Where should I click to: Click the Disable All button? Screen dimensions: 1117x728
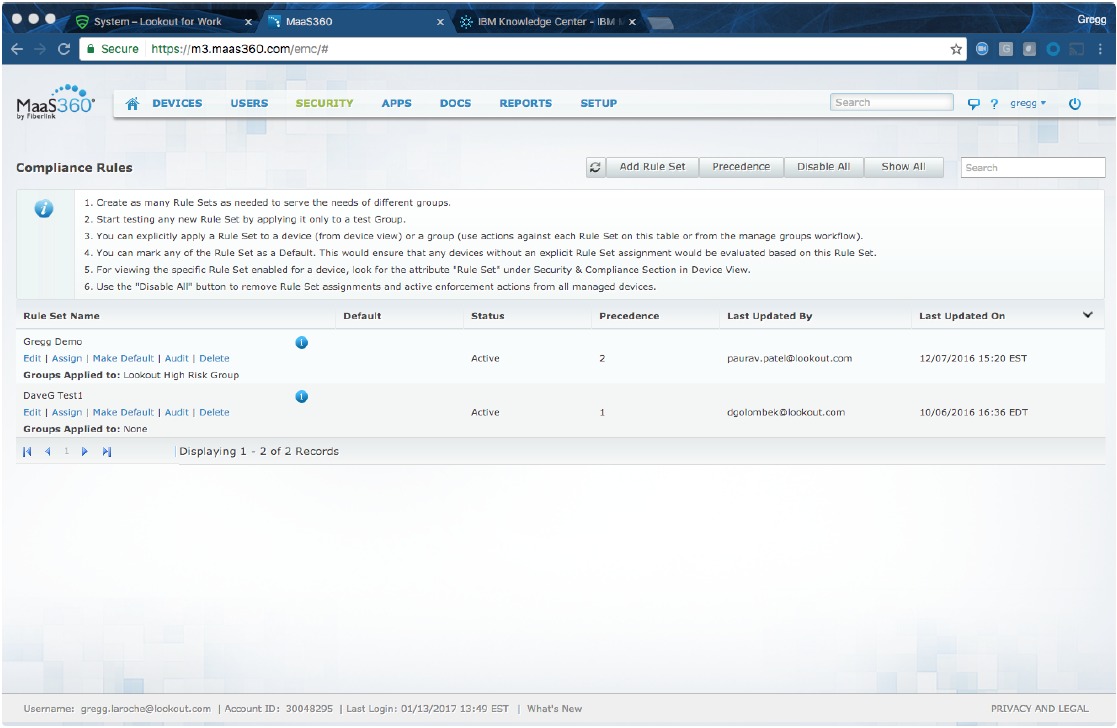pos(824,167)
